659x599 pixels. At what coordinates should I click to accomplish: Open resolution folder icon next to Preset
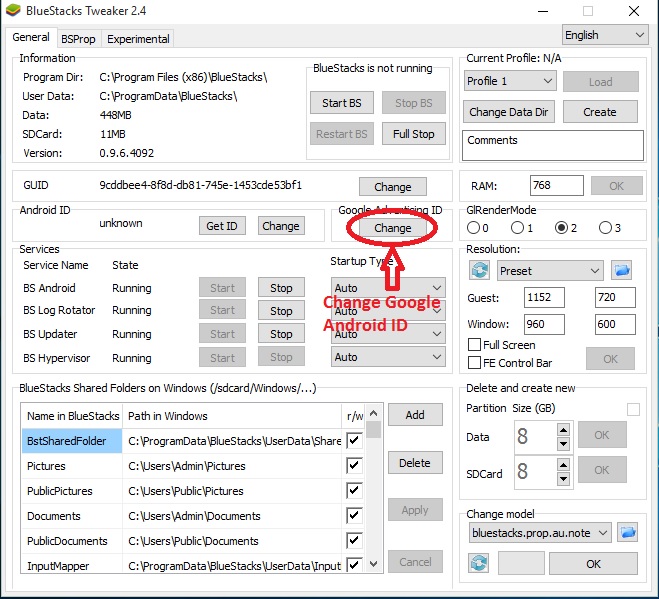622,270
